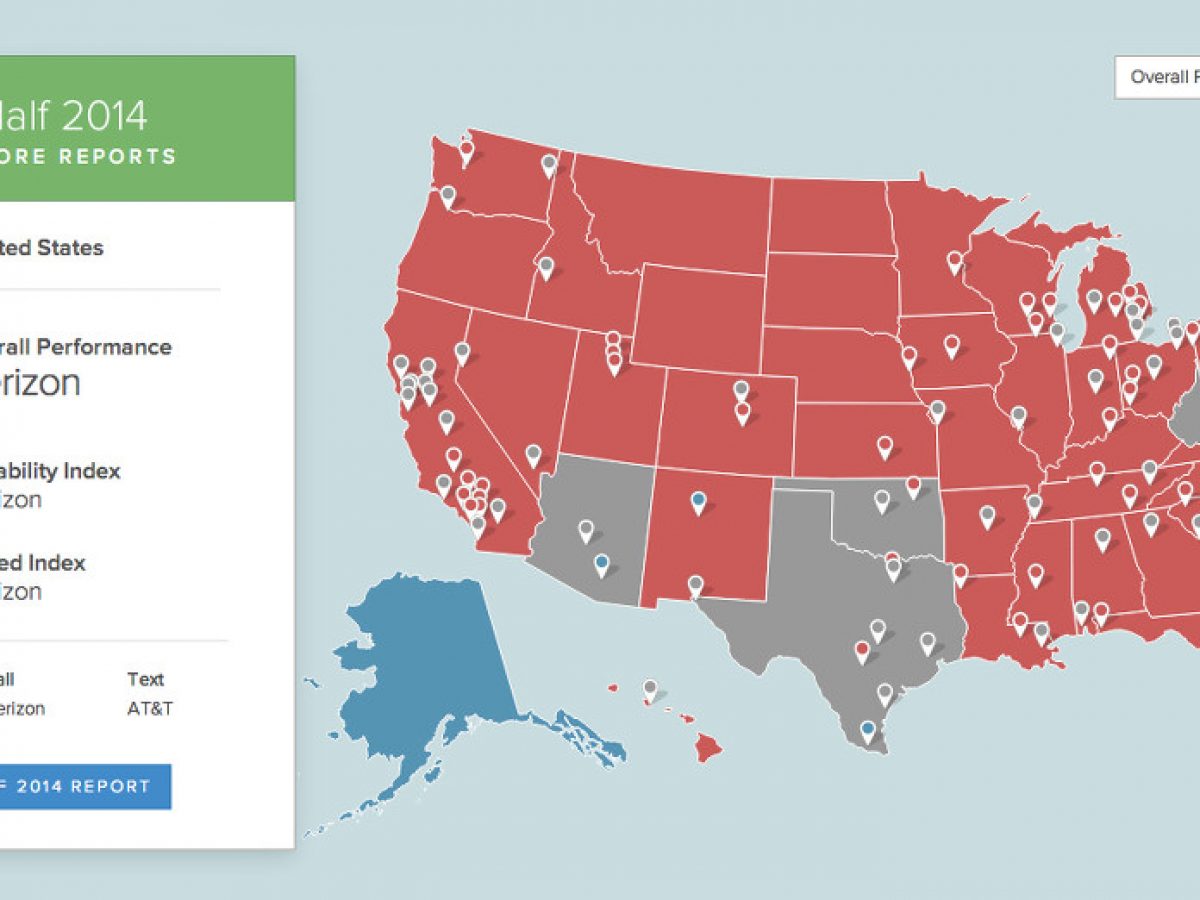Select the red pin in Kansas

[x=885, y=445]
